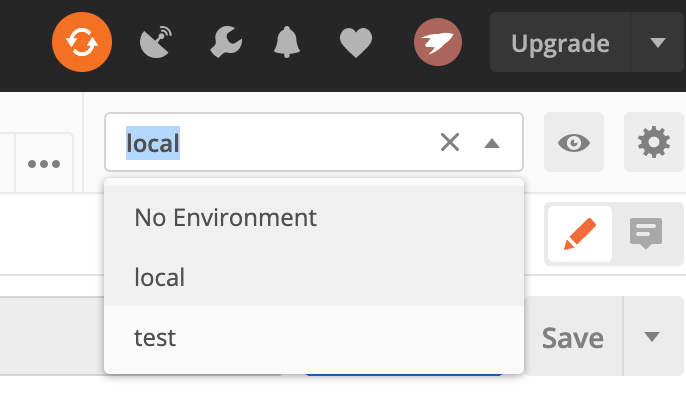Select "No Environment" from the list

click(225, 217)
